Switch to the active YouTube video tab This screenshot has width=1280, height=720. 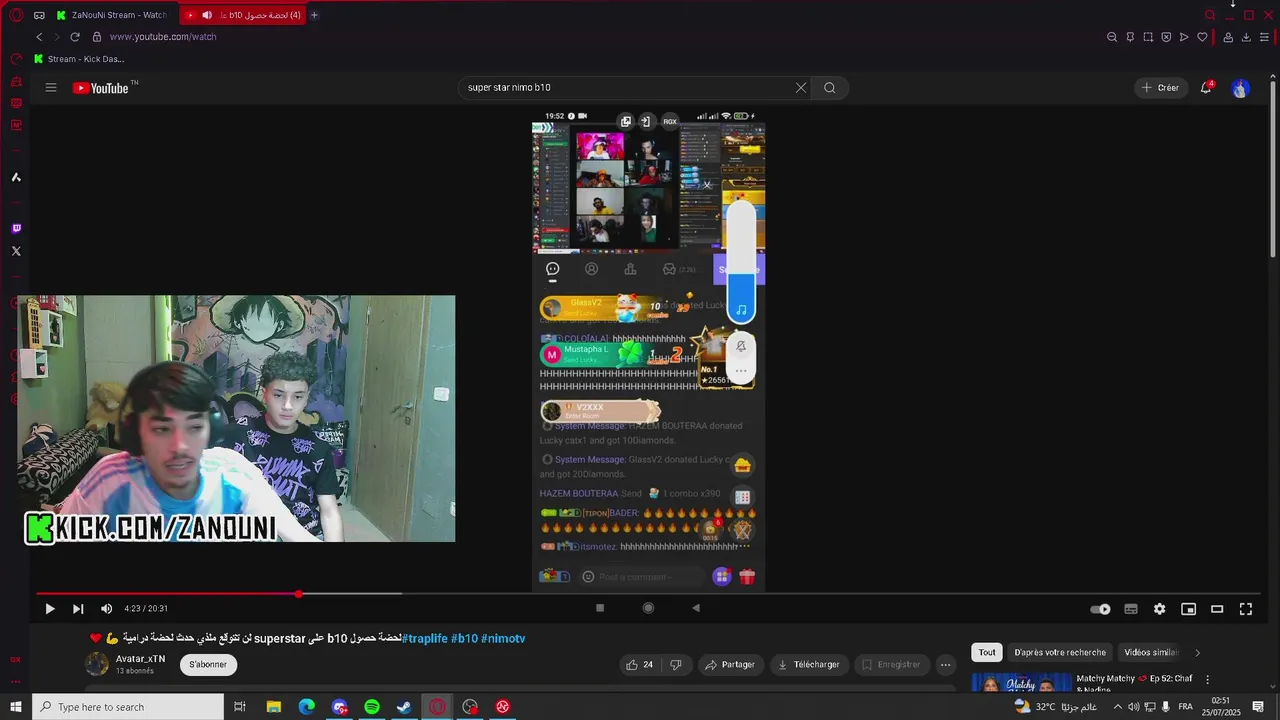[x=243, y=15]
